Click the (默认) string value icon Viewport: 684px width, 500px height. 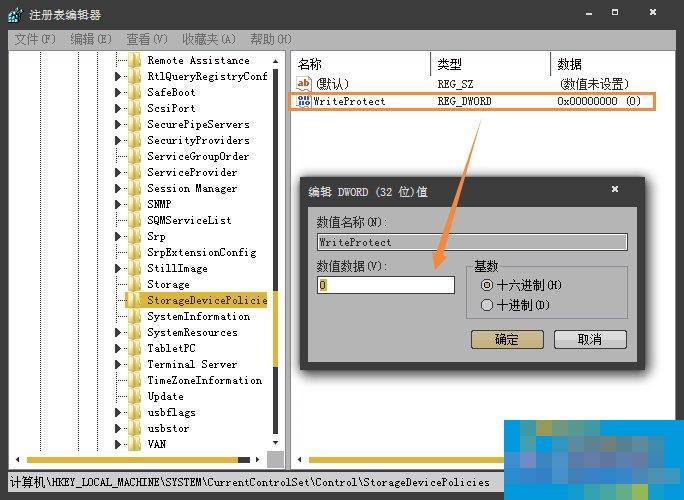tap(304, 84)
